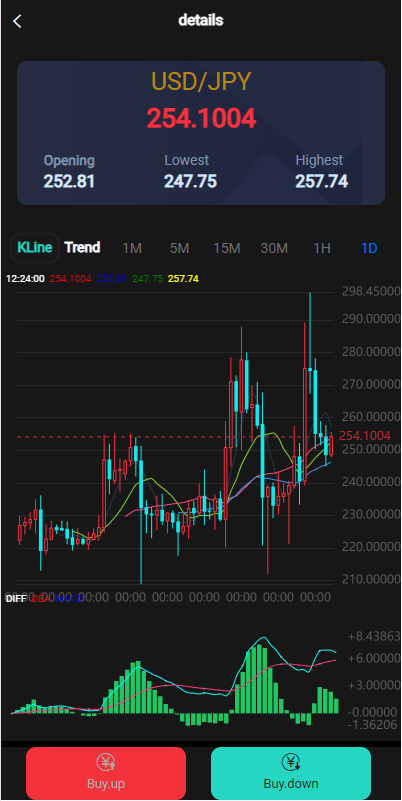Tap the yen up-arrow icon
402x801 pixels.
pyautogui.click(x=105, y=763)
